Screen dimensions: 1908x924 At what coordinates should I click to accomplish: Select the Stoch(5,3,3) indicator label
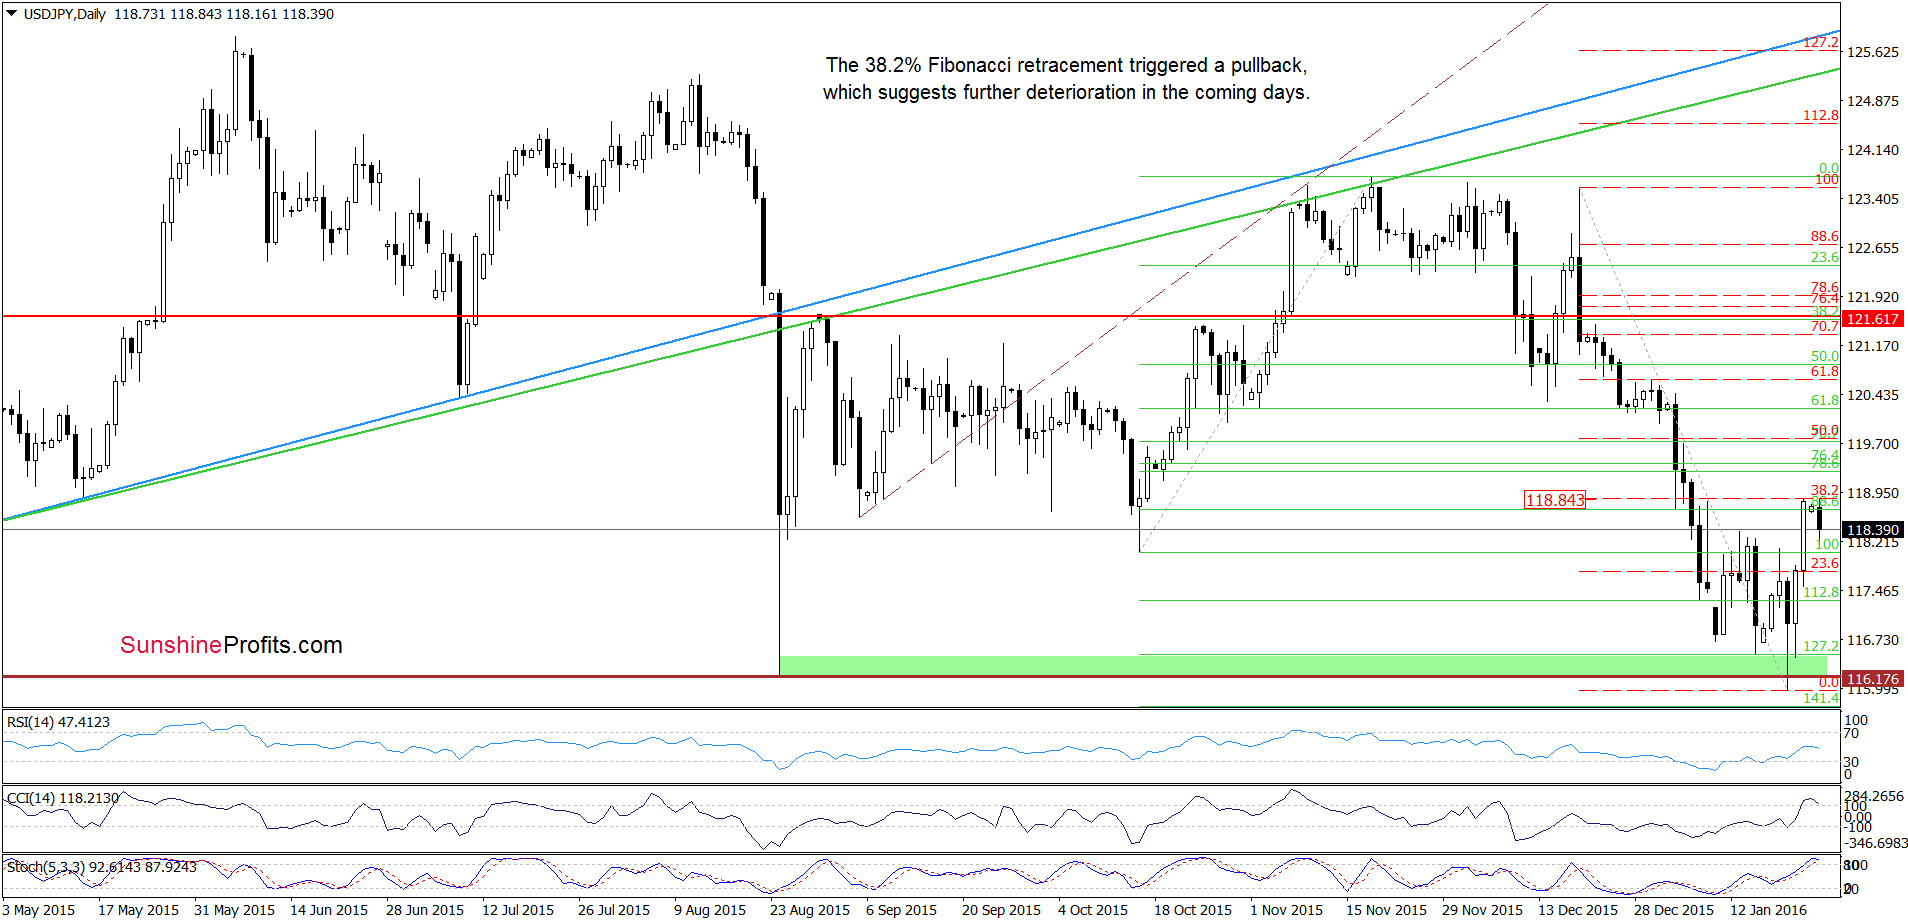pos(102,867)
